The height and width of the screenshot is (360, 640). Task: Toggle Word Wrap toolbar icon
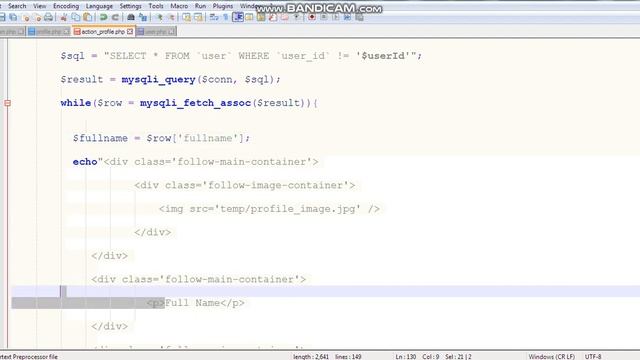[x=214, y=17]
